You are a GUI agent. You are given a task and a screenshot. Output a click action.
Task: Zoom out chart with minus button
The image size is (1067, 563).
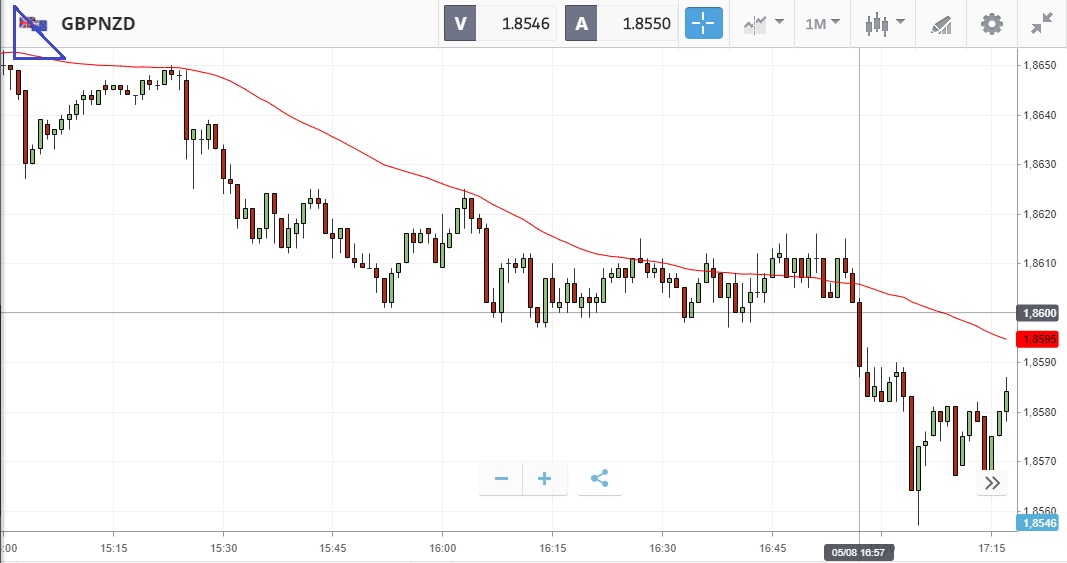click(501, 479)
